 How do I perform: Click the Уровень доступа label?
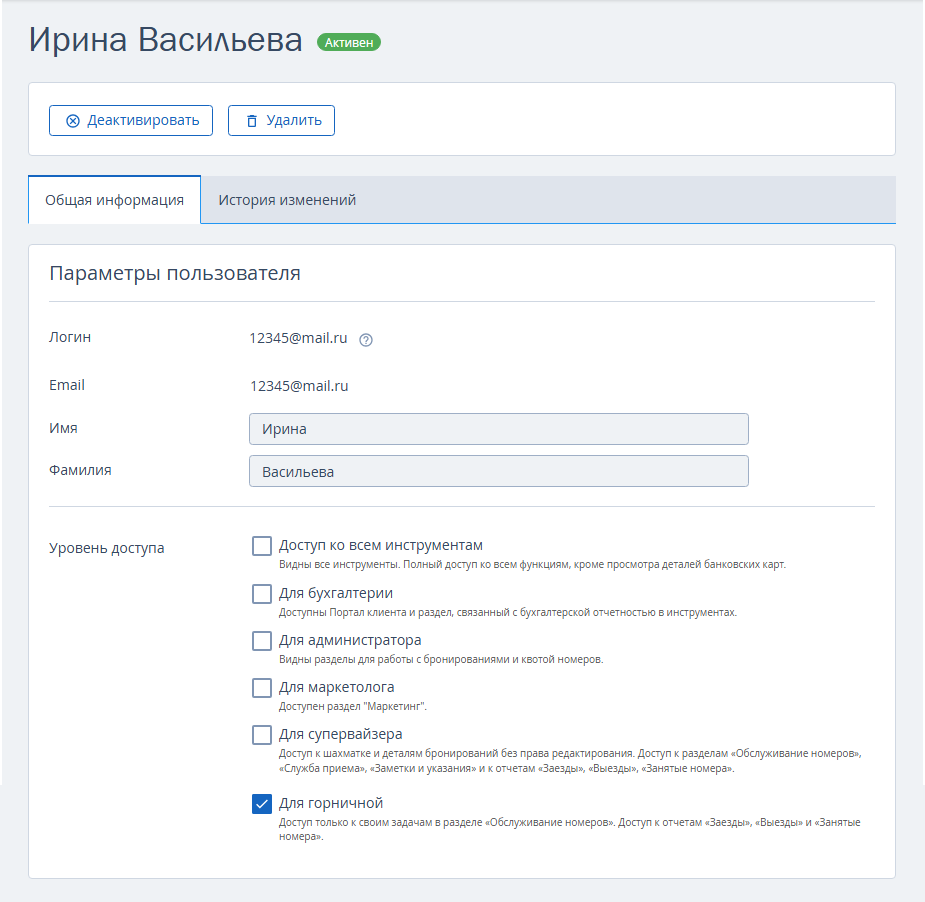(x=107, y=548)
